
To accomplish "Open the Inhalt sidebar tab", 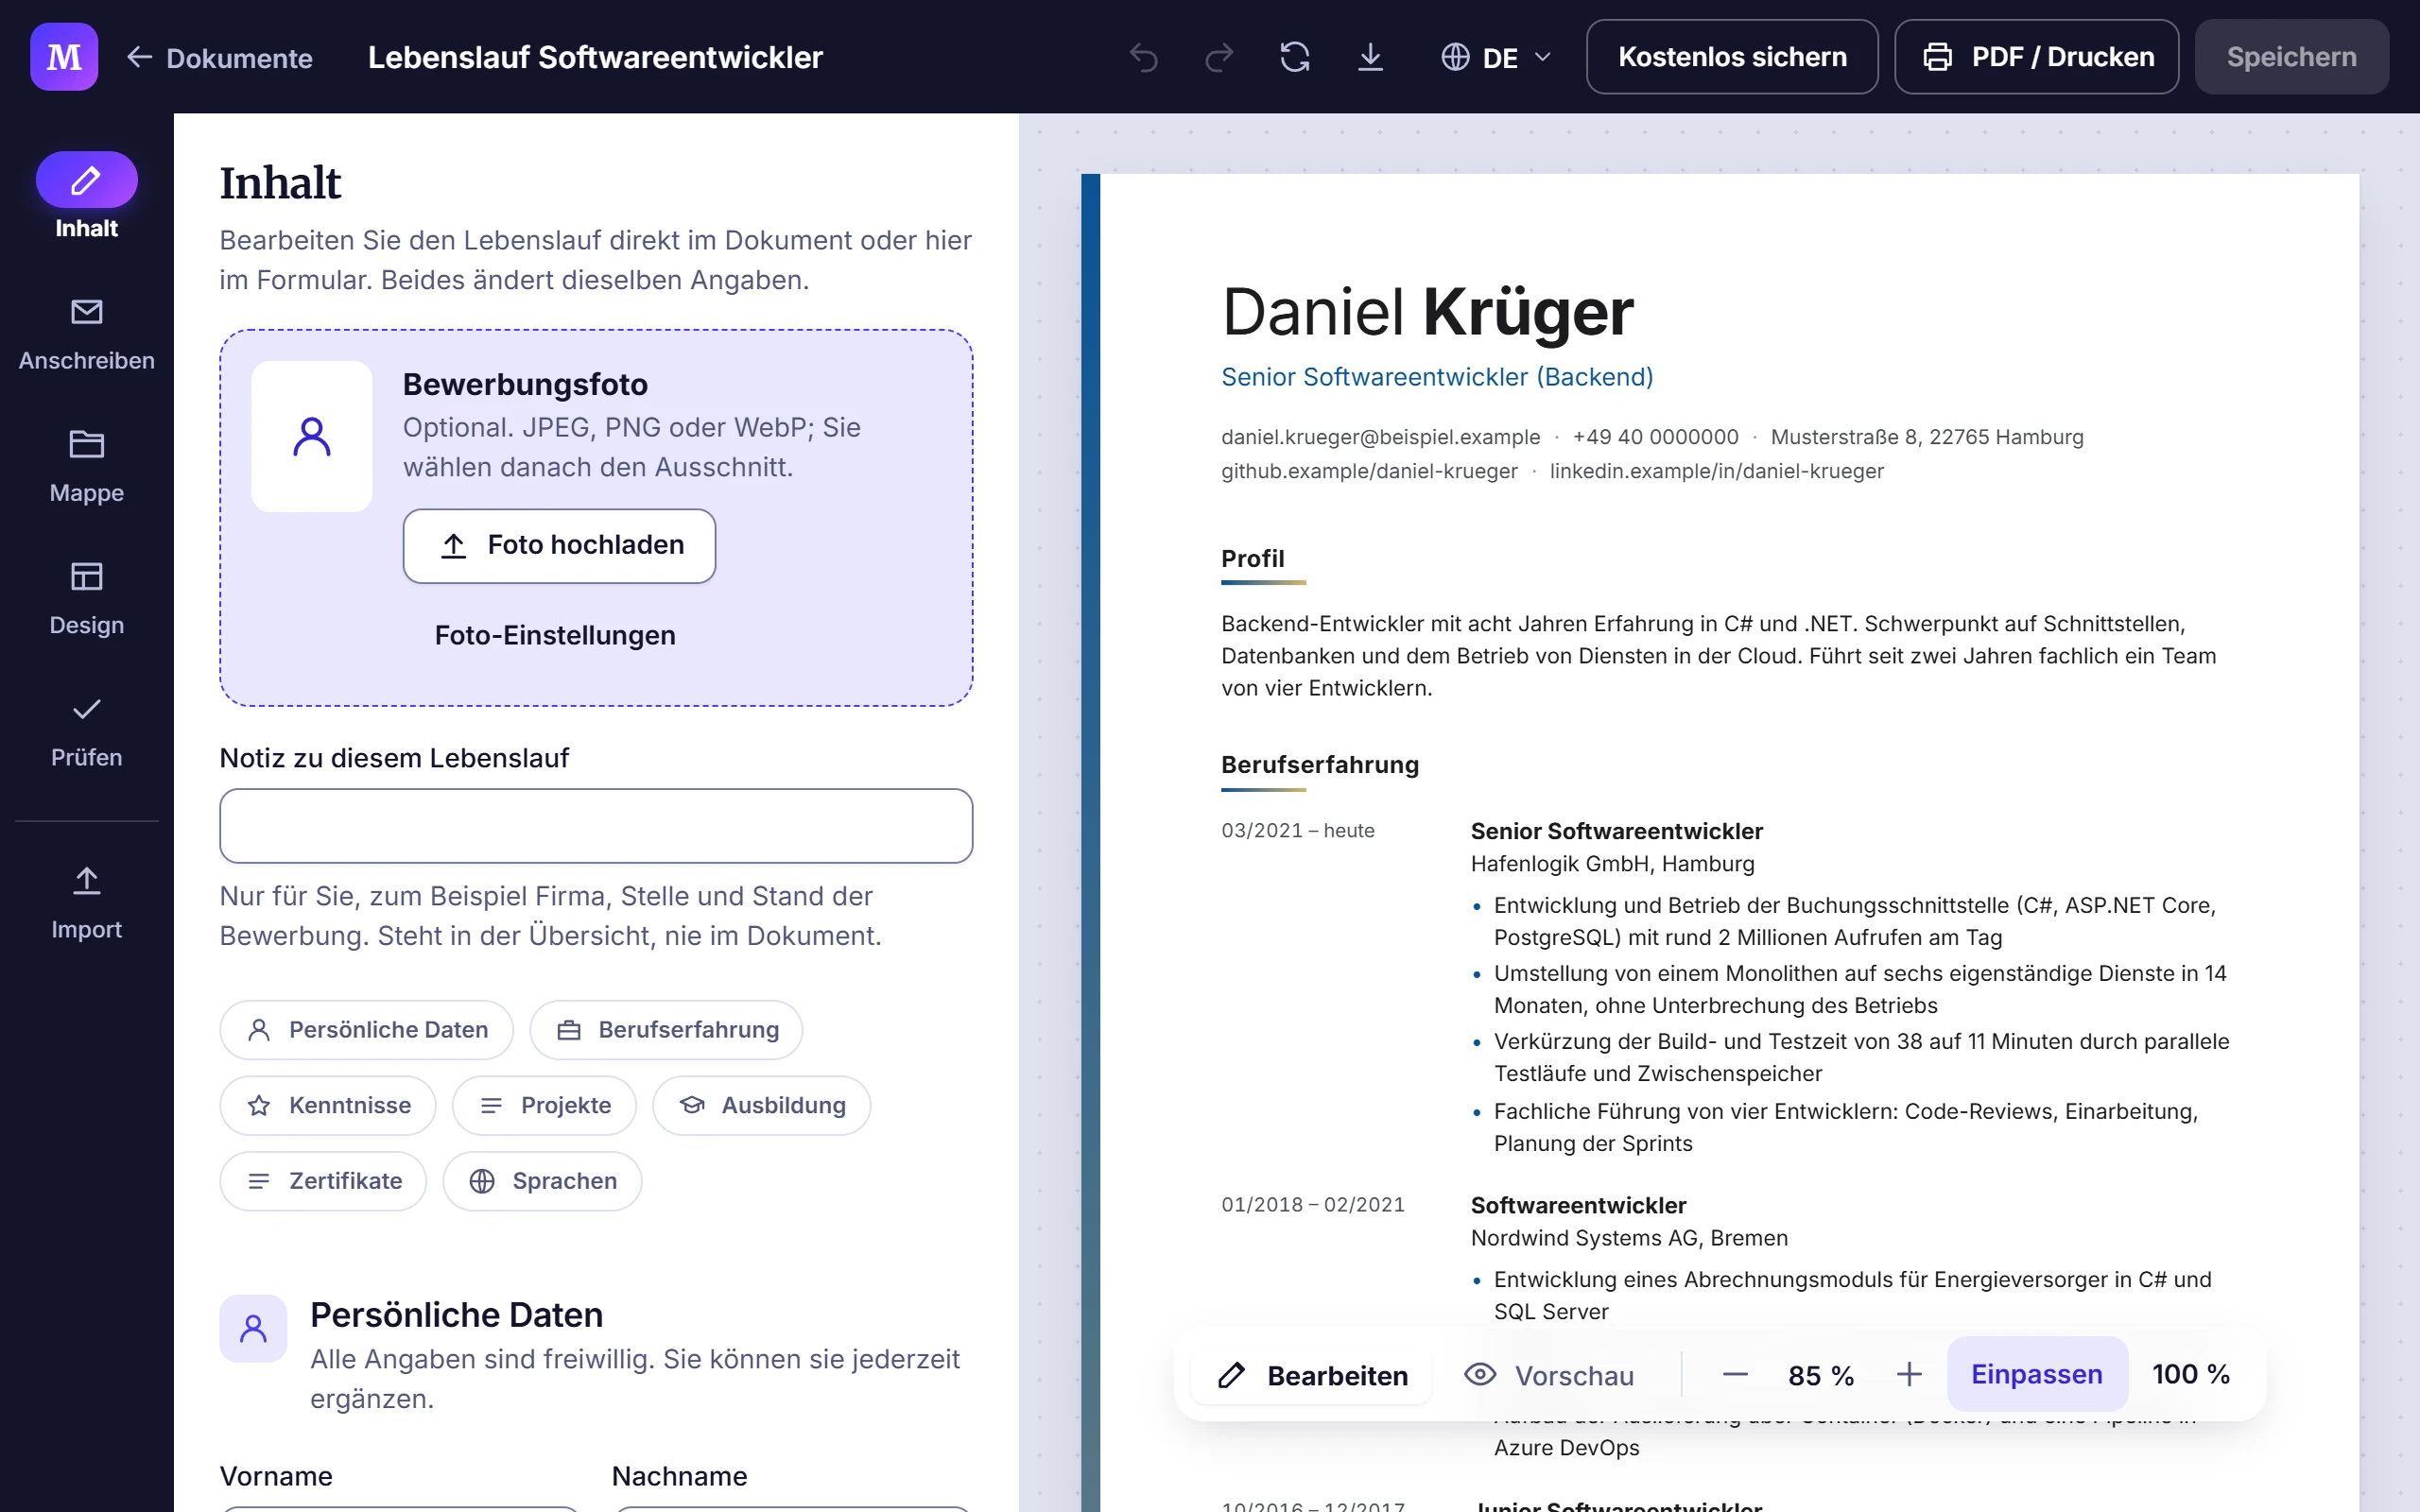I will click(87, 197).
